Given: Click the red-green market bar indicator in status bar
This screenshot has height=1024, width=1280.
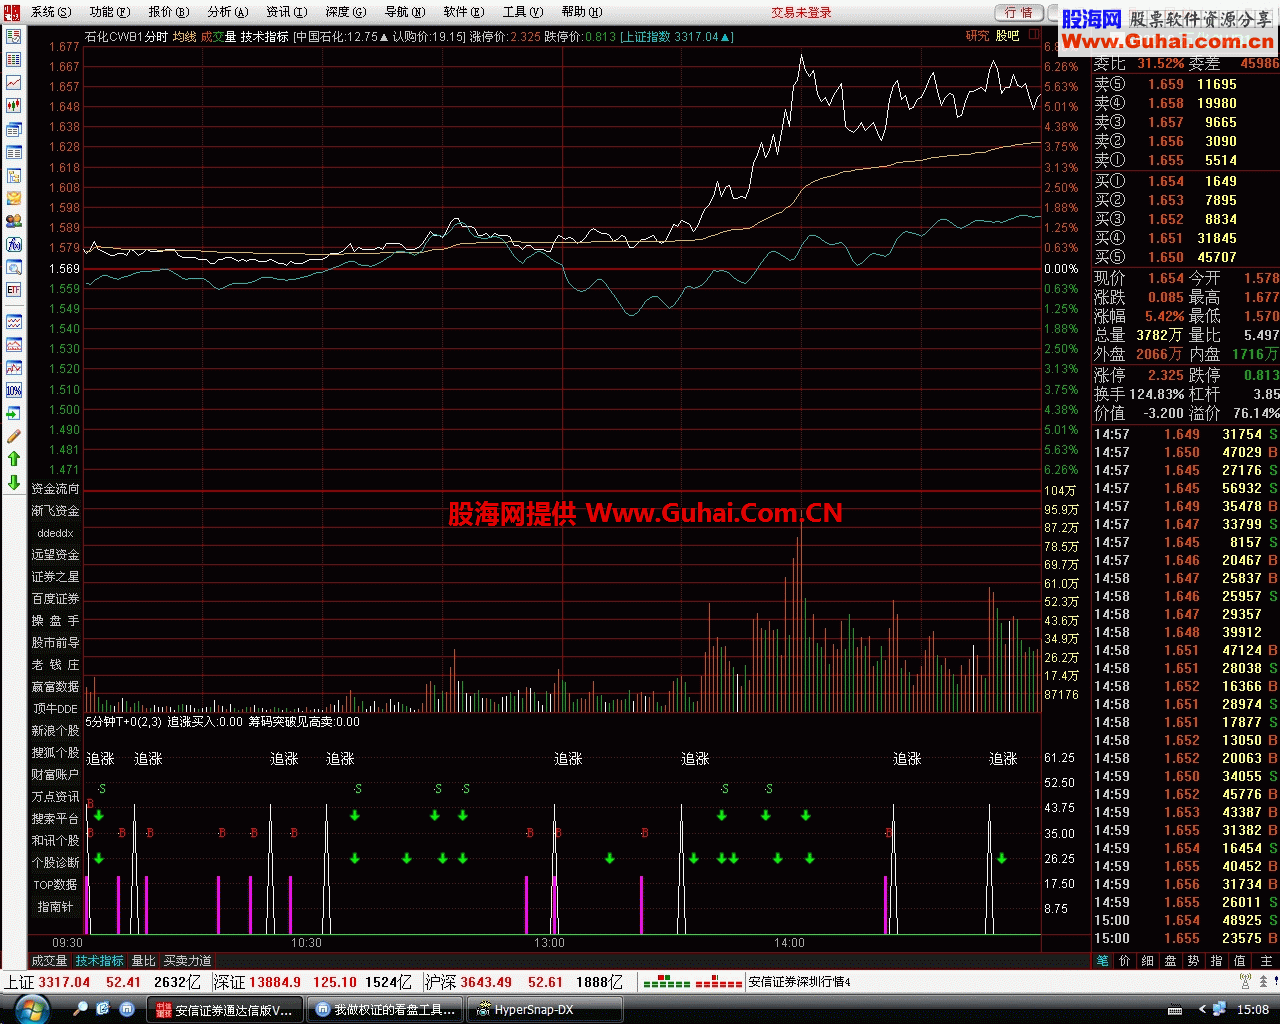Looking at the screenshot, I should pos(692,982).
